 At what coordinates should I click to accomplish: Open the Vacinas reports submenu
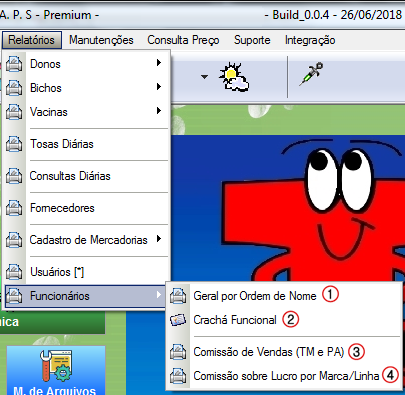point(86,112)
